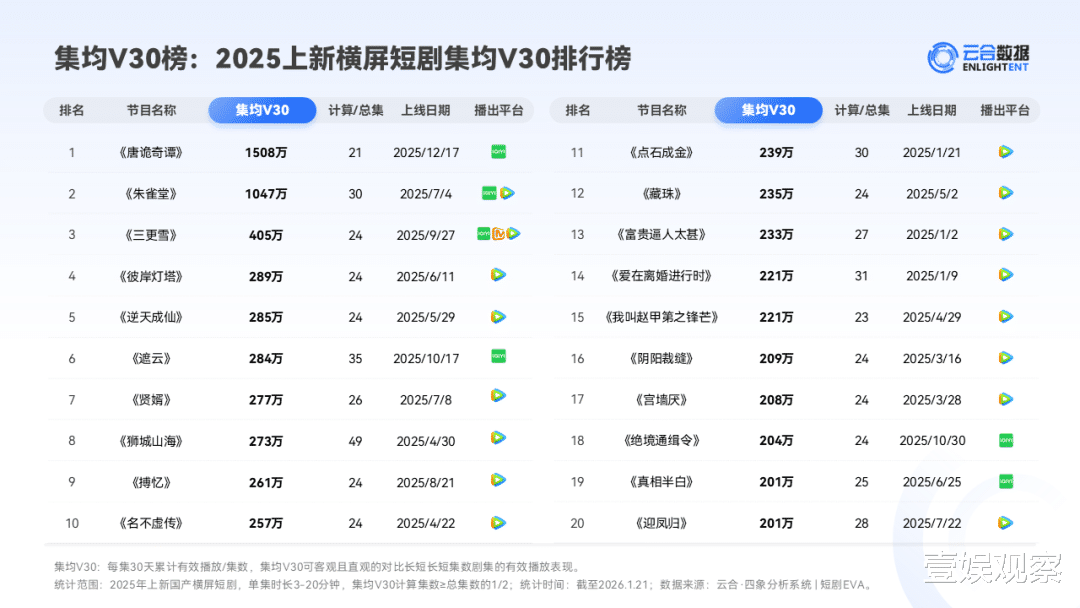Click the title 《富贵逼人太甚》
The width and height of the screenshot is (1080, 608).
661,234
